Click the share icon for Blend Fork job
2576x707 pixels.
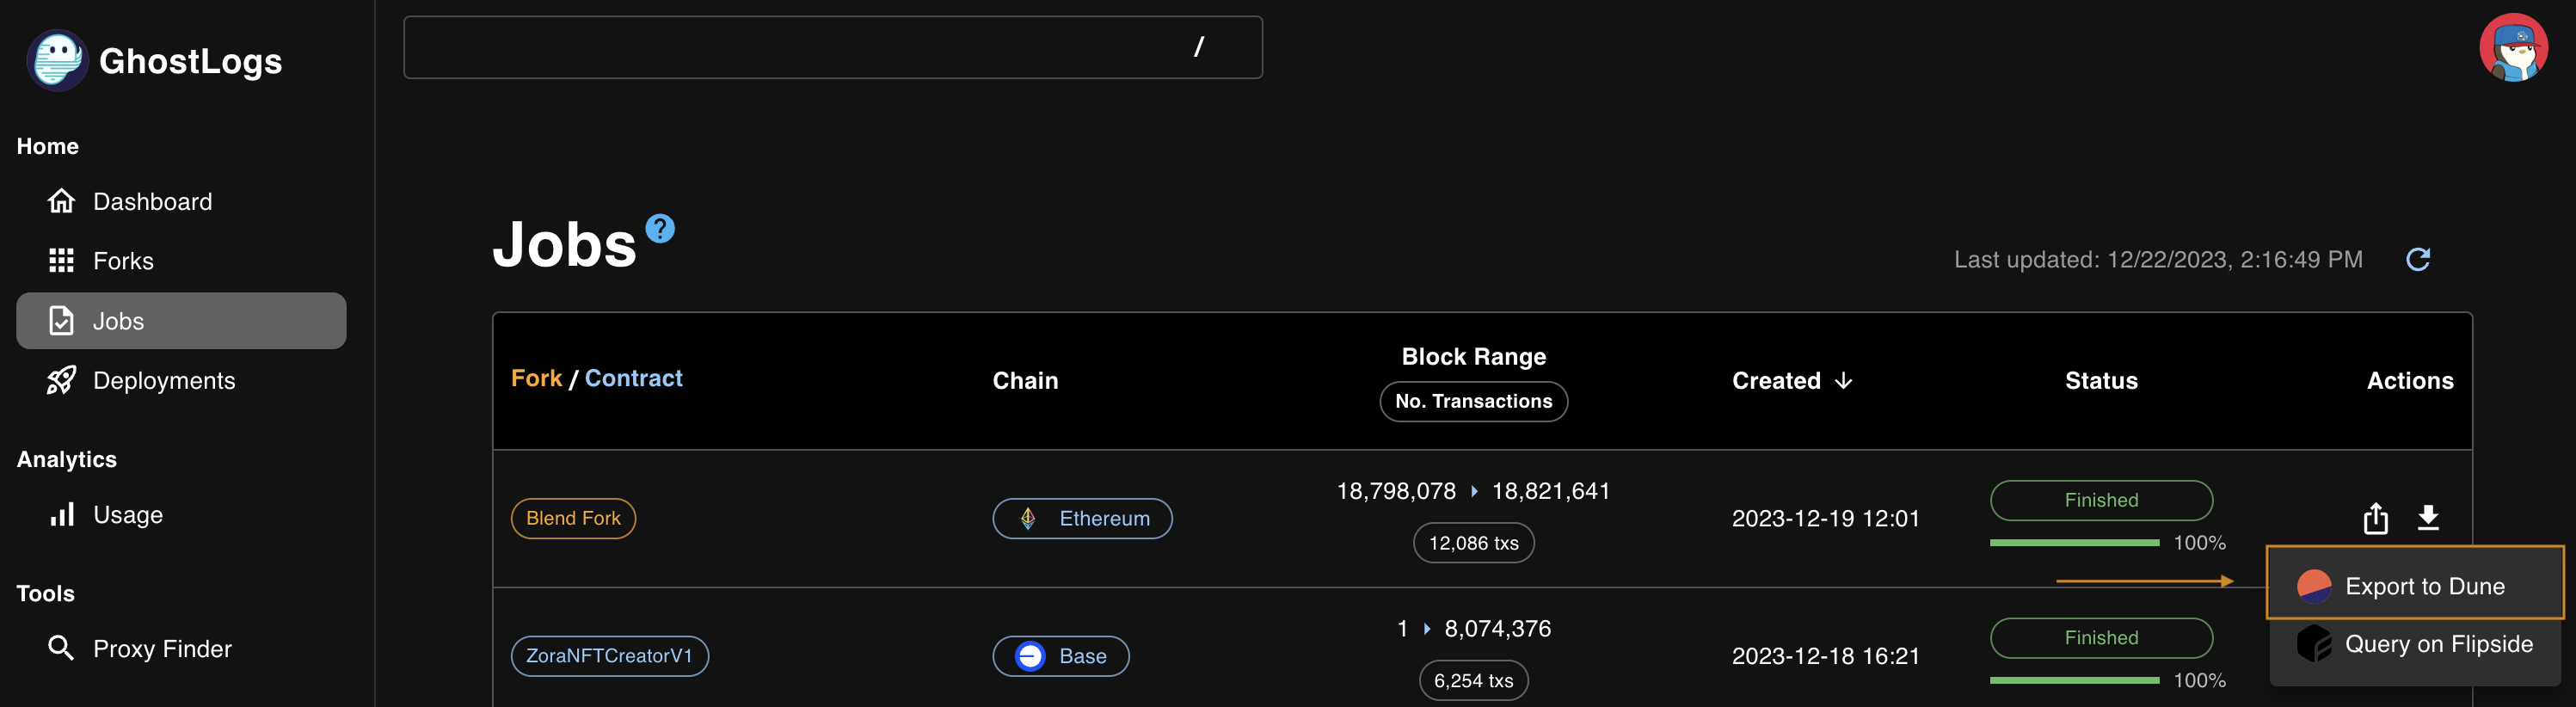(x=2376, y=519)
